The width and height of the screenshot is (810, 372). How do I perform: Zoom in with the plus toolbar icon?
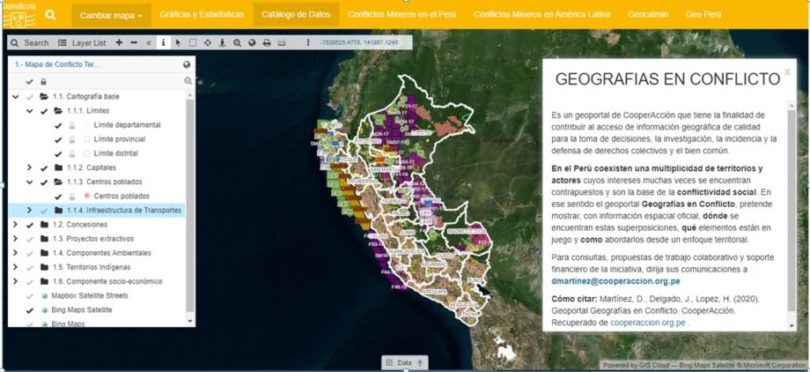coord(119,43)
